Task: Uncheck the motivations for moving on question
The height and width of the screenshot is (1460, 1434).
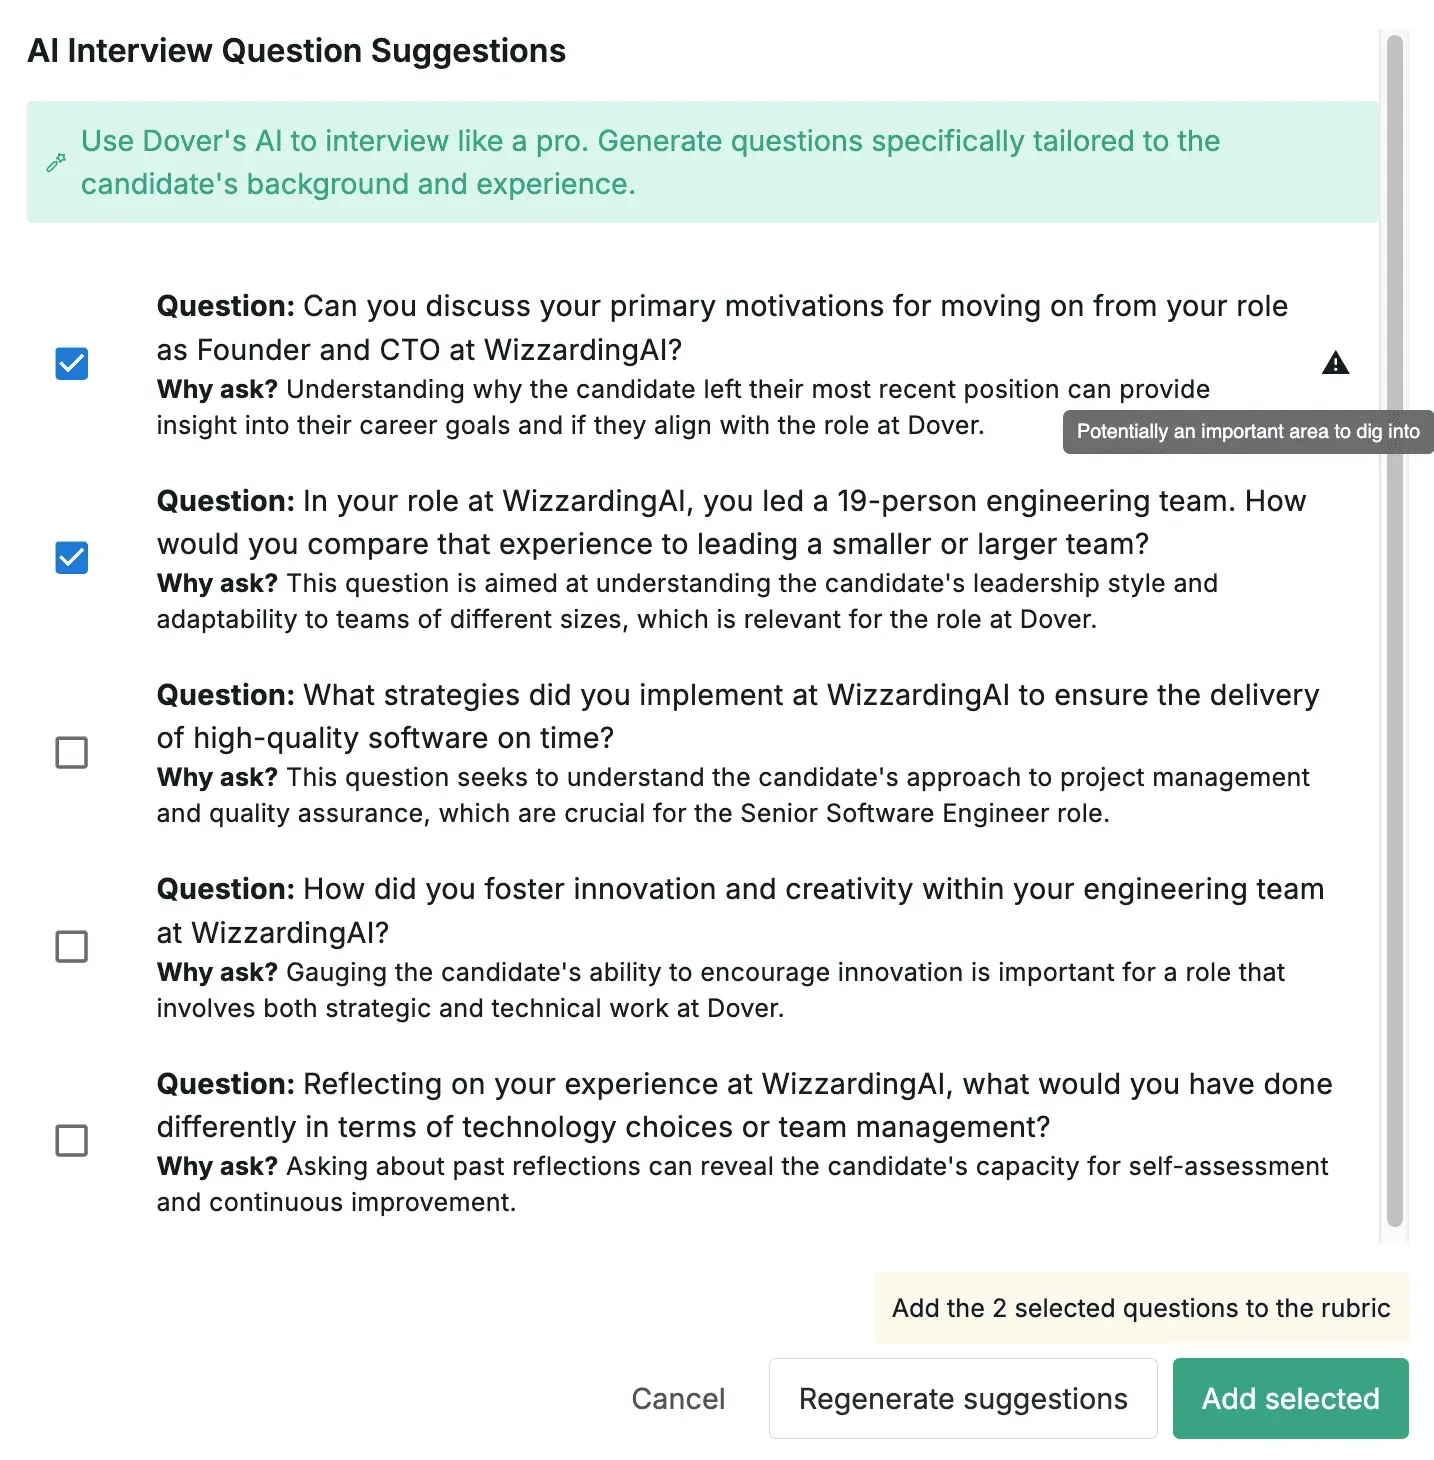Action: coord(72,364)
